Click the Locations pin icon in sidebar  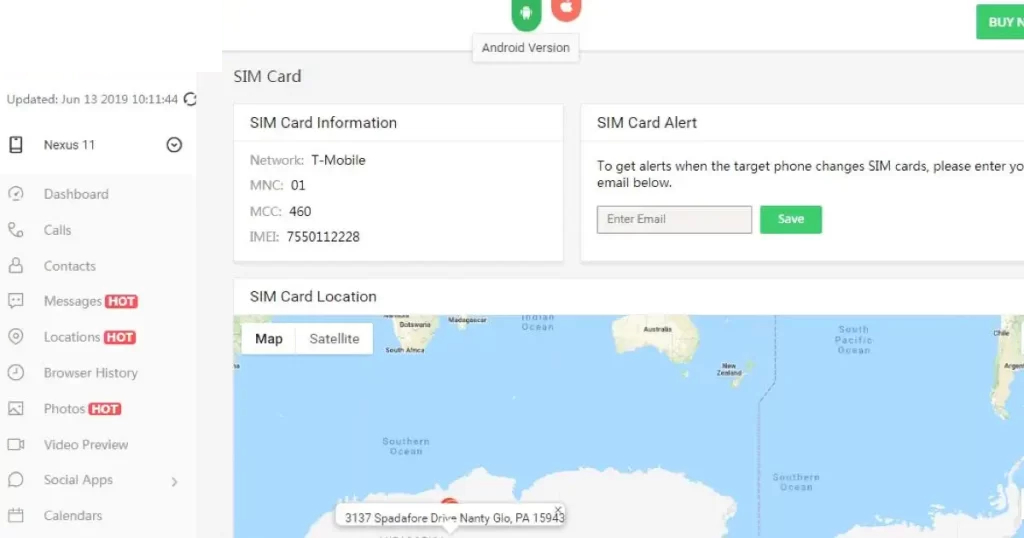pyautogui.click(x=16, y=337)
